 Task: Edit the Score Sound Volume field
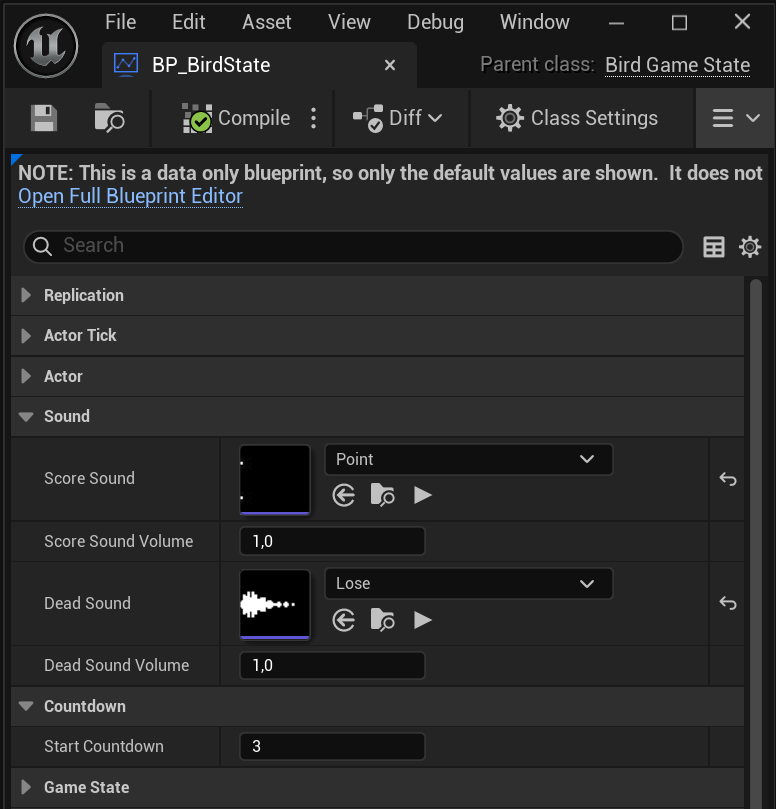click(x=332, y=541)
